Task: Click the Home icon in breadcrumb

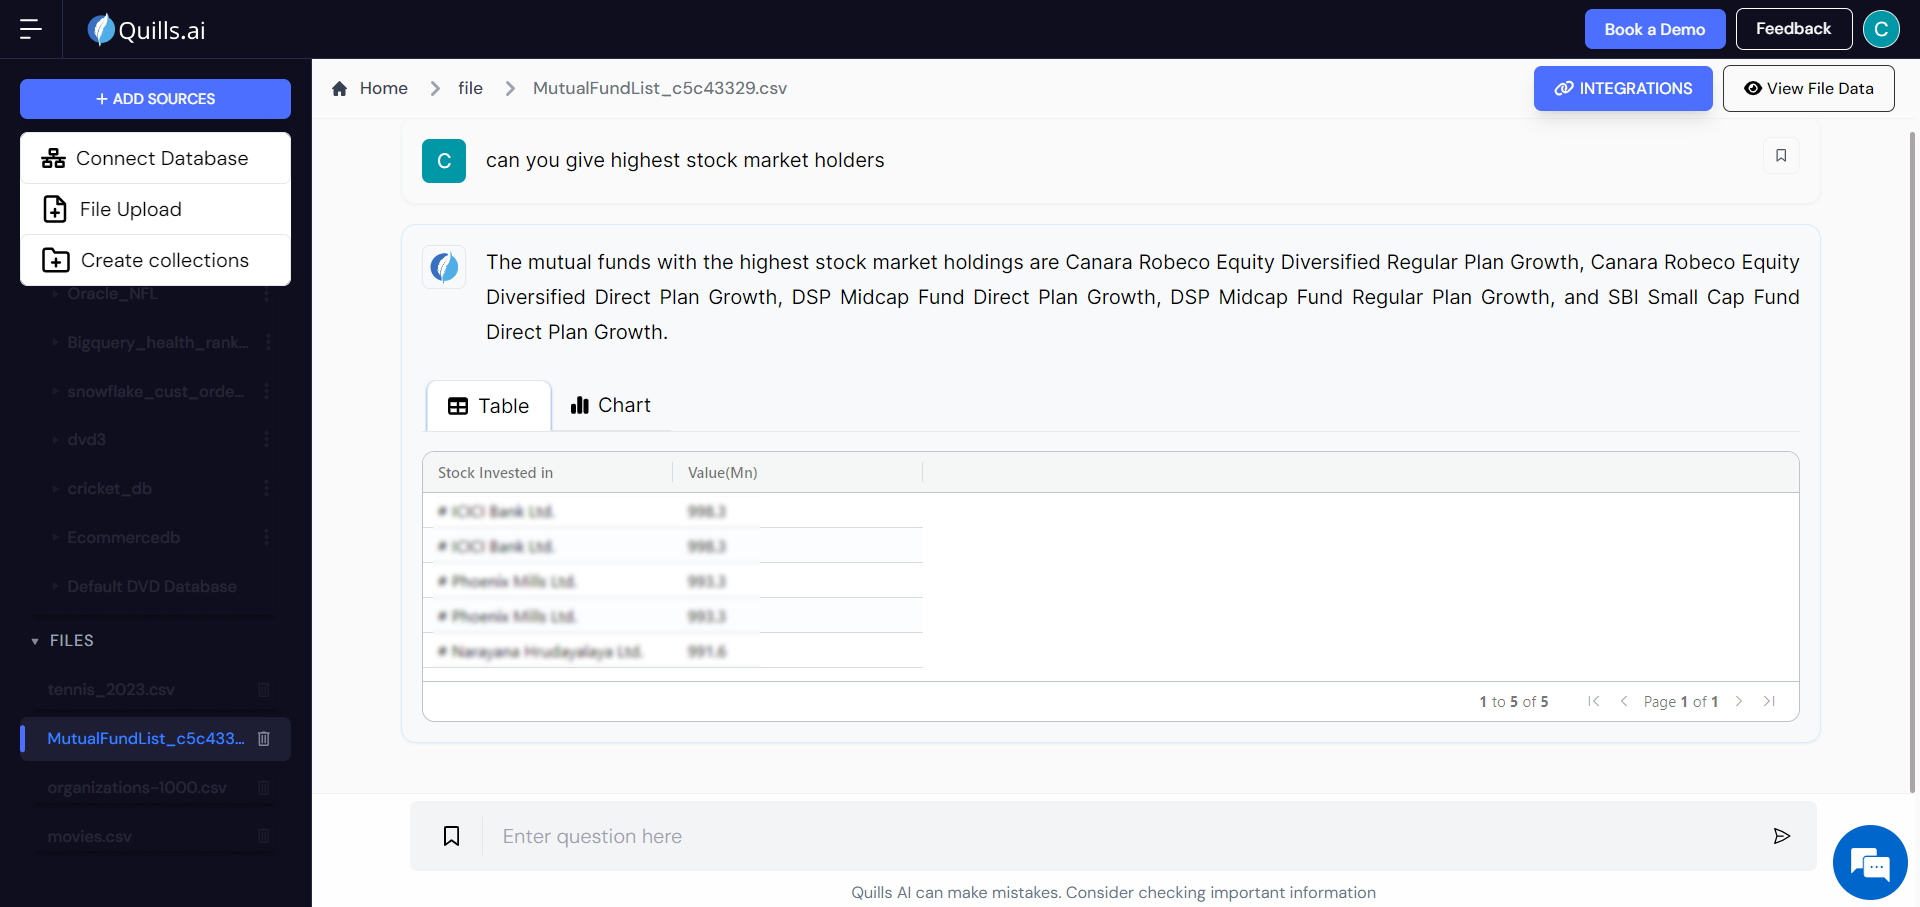Action: pyautogui.click(x=340, y=88)
